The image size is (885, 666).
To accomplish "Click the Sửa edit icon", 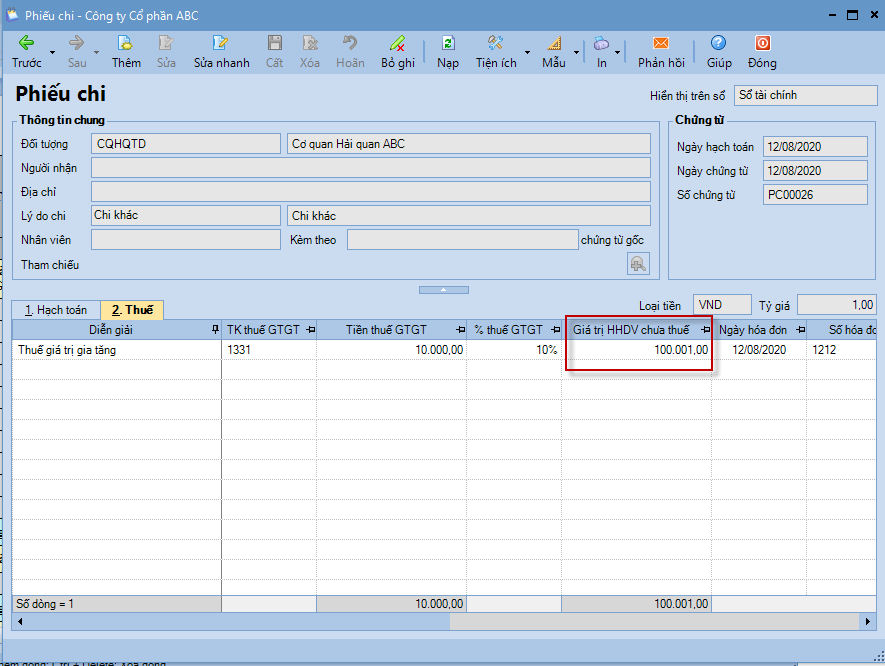I will pos(166,51).
